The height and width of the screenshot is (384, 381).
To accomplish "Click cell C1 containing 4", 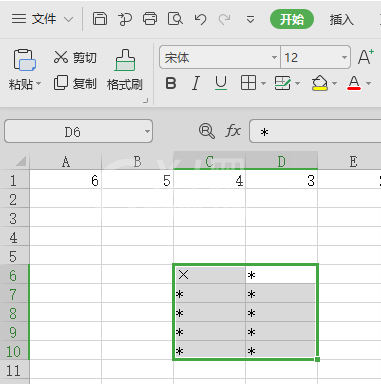I will (x=209, y=180).
